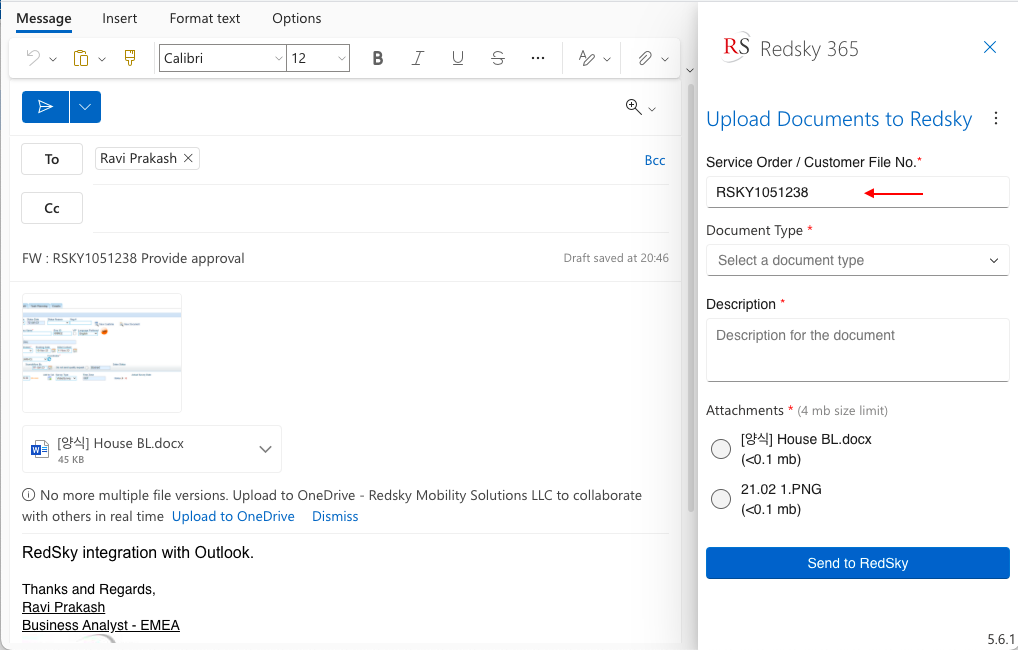The image size is (1018, 650).
Task: Open the Select a document type dropdown
Action: pyautogui.click(x=858, y=260)
